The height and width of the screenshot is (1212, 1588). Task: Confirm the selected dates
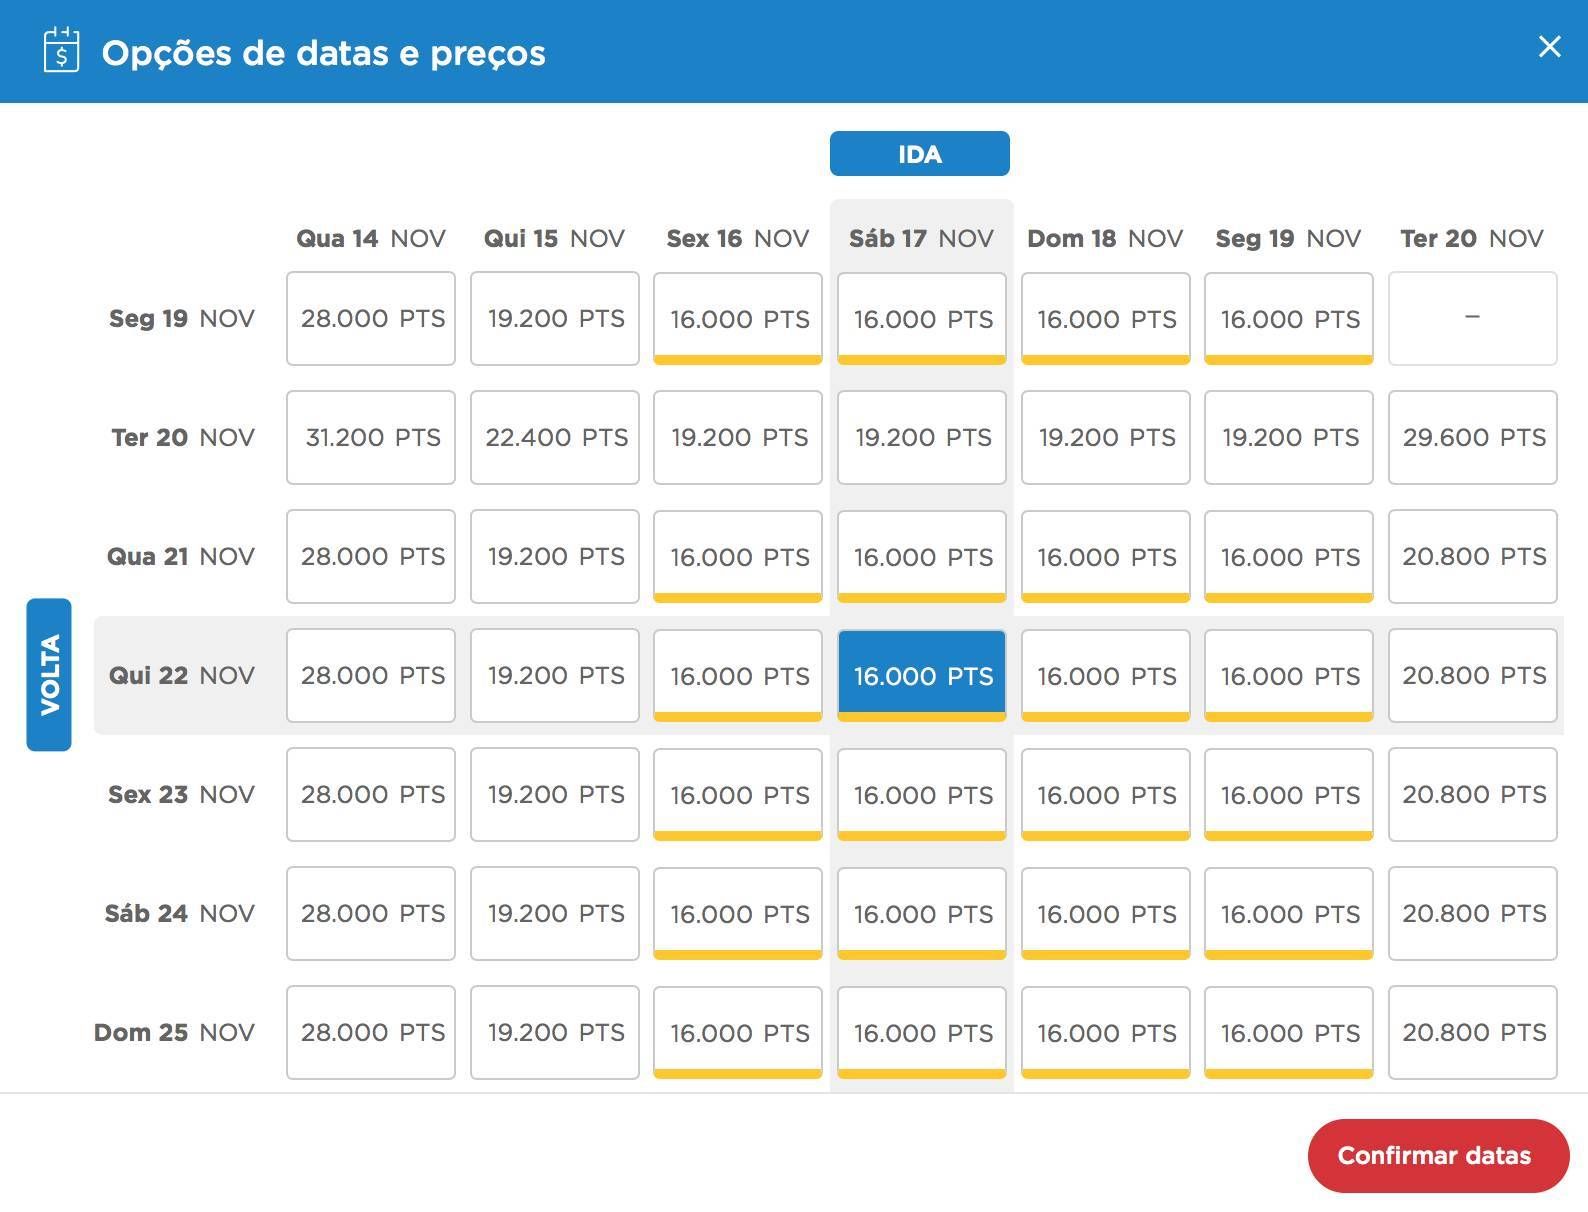[1438, 1156]
